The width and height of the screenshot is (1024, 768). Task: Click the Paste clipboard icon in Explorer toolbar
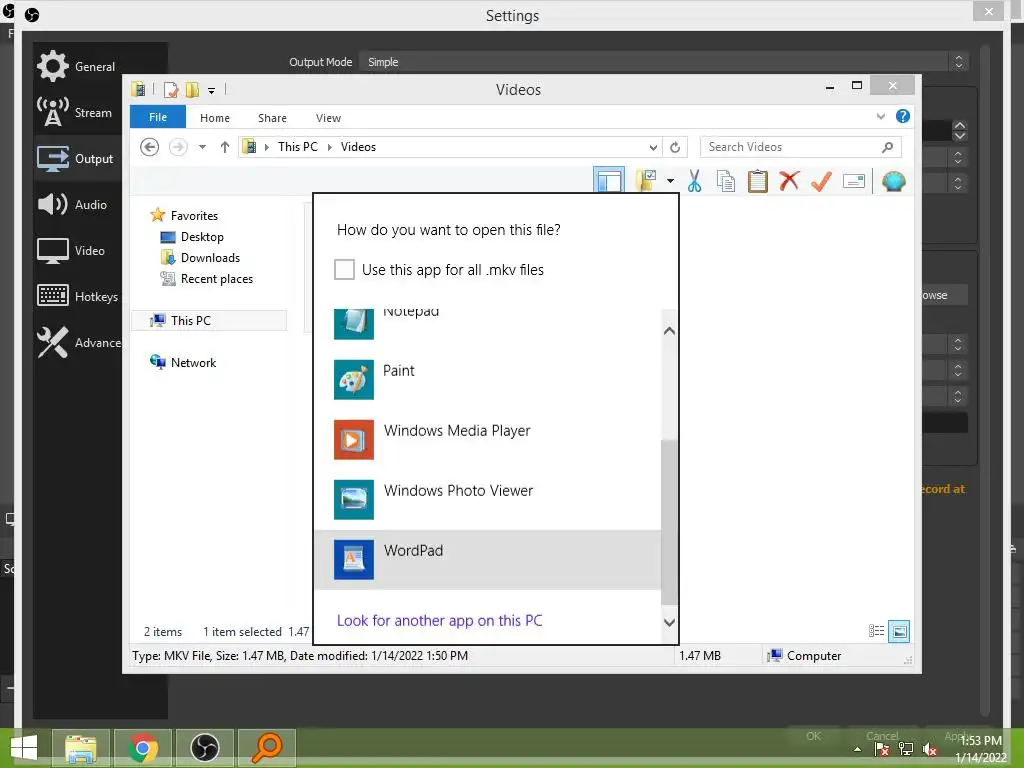coord(758,181)
